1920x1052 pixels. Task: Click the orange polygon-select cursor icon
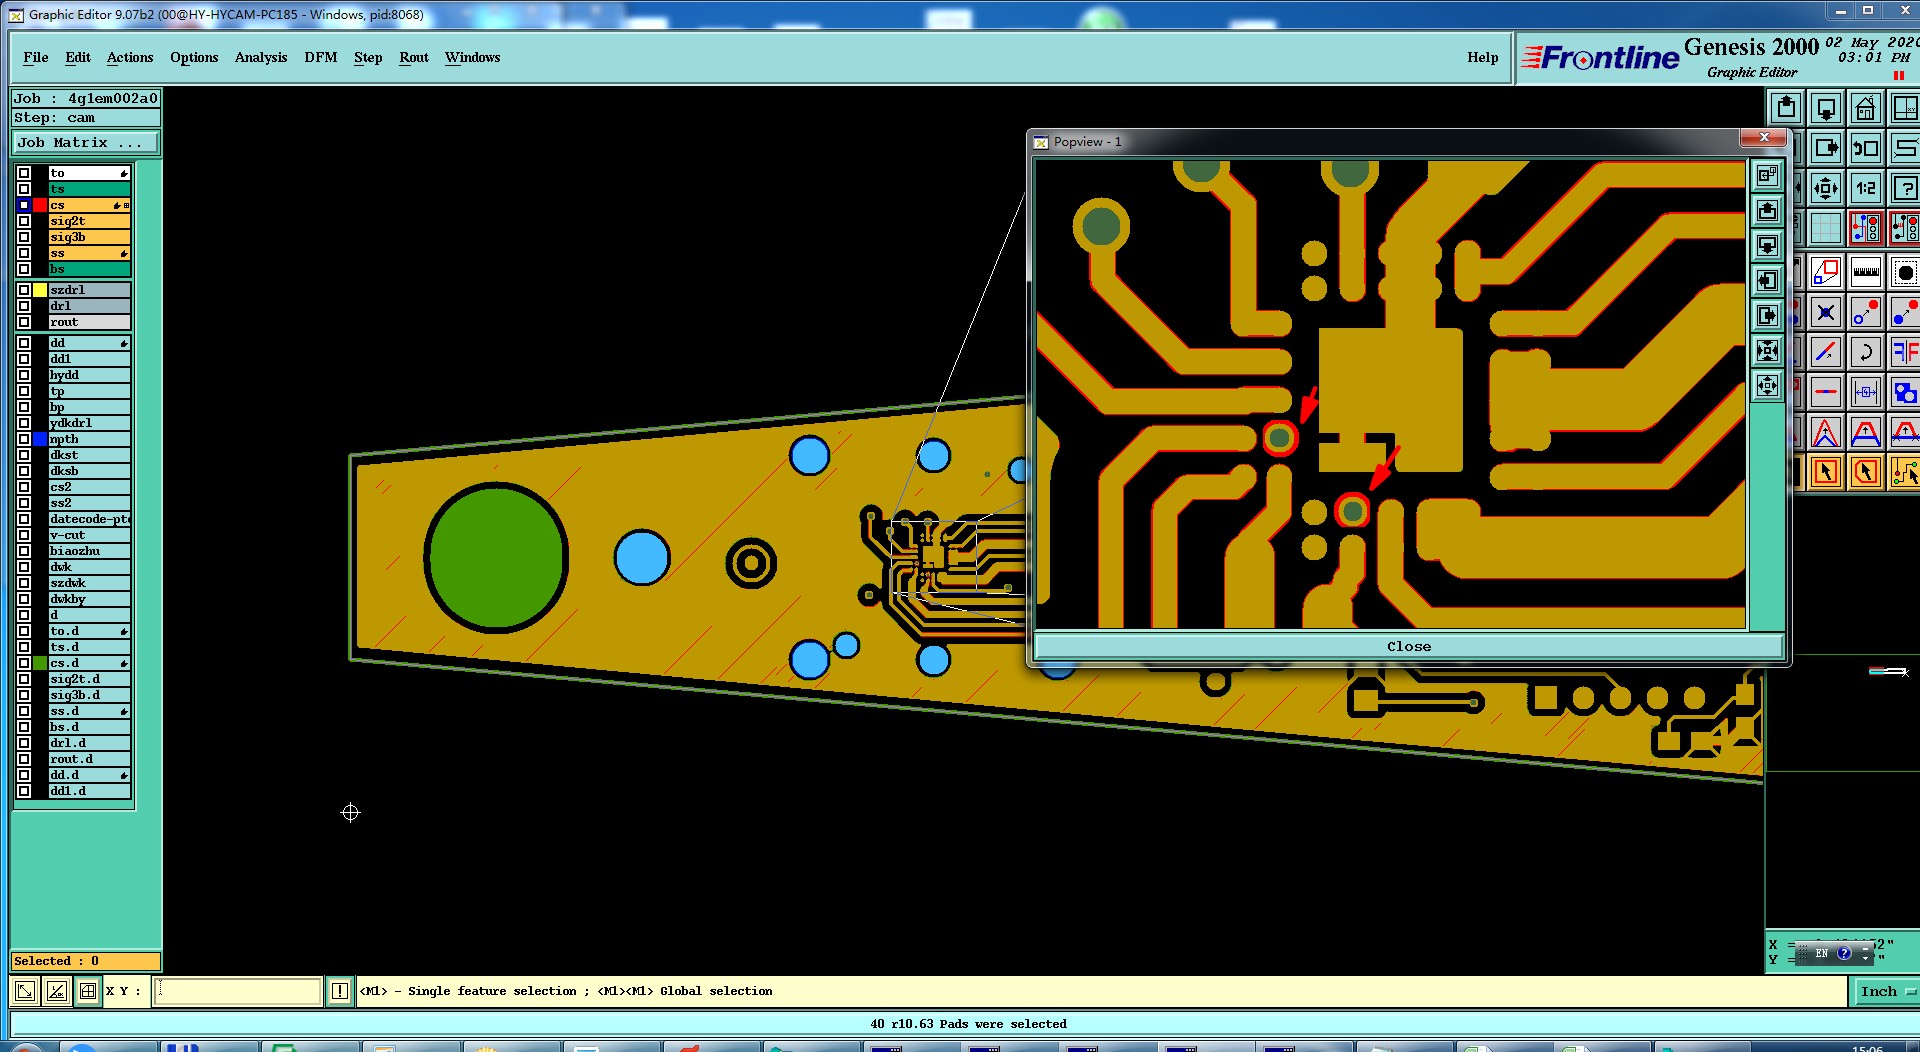[x=1865, y=472]
